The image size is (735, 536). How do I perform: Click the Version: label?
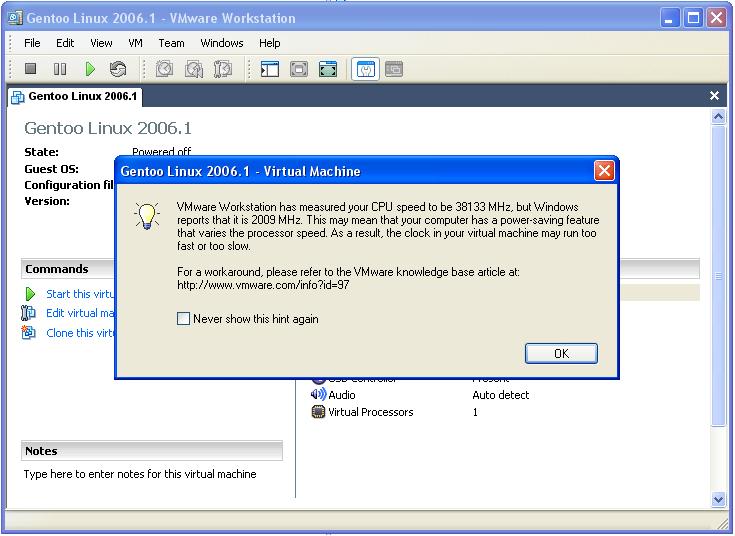(47, 201)
